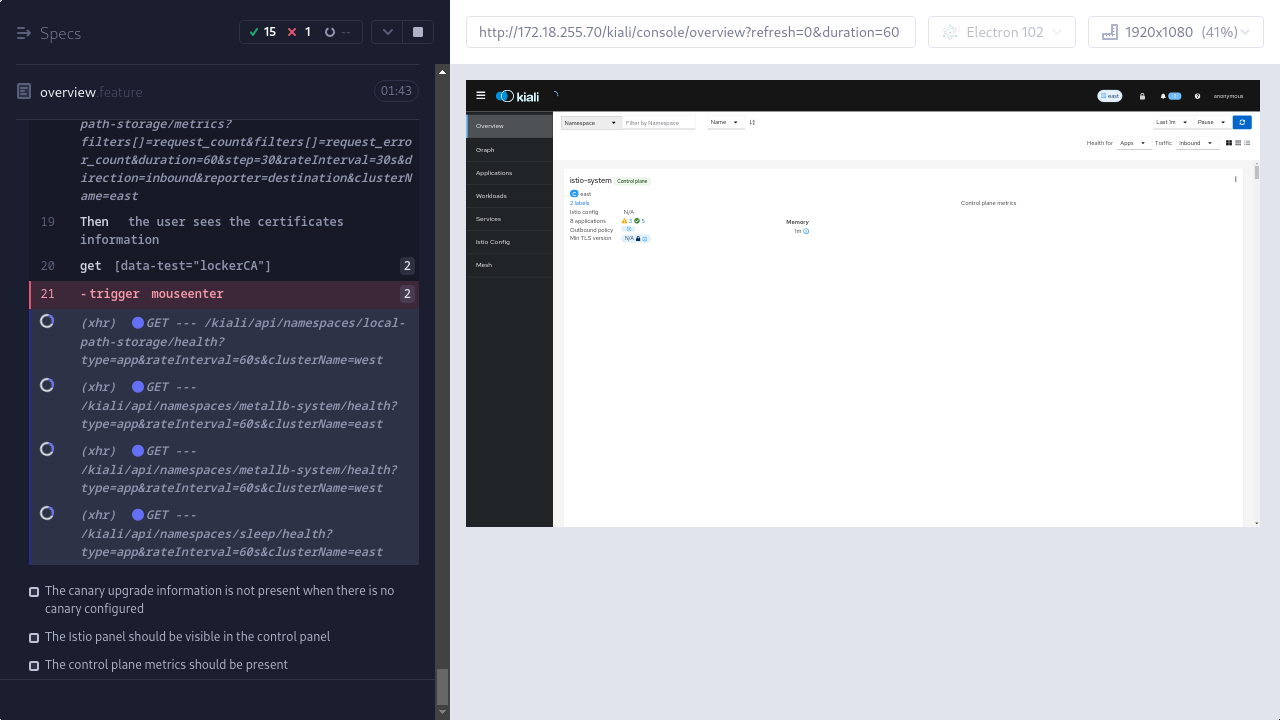Select the control plane metrics test
The image size is (1280, 720).
tap(166, 665)
